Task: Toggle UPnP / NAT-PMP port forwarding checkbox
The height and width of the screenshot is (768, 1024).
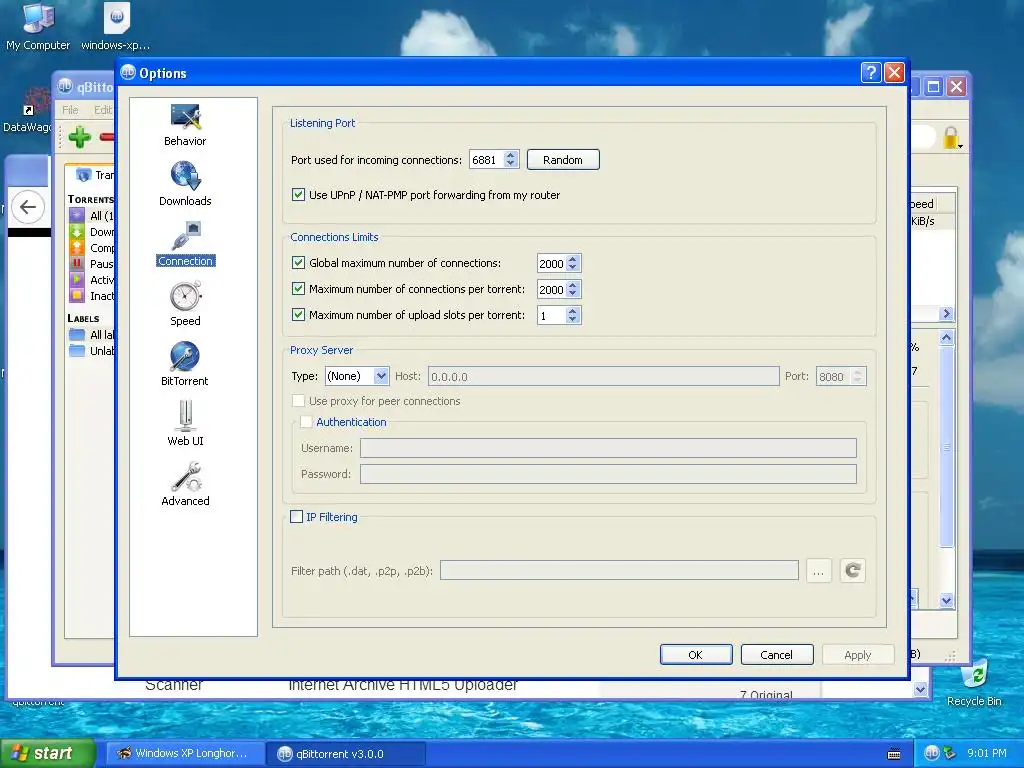Action: pos(298,195)
